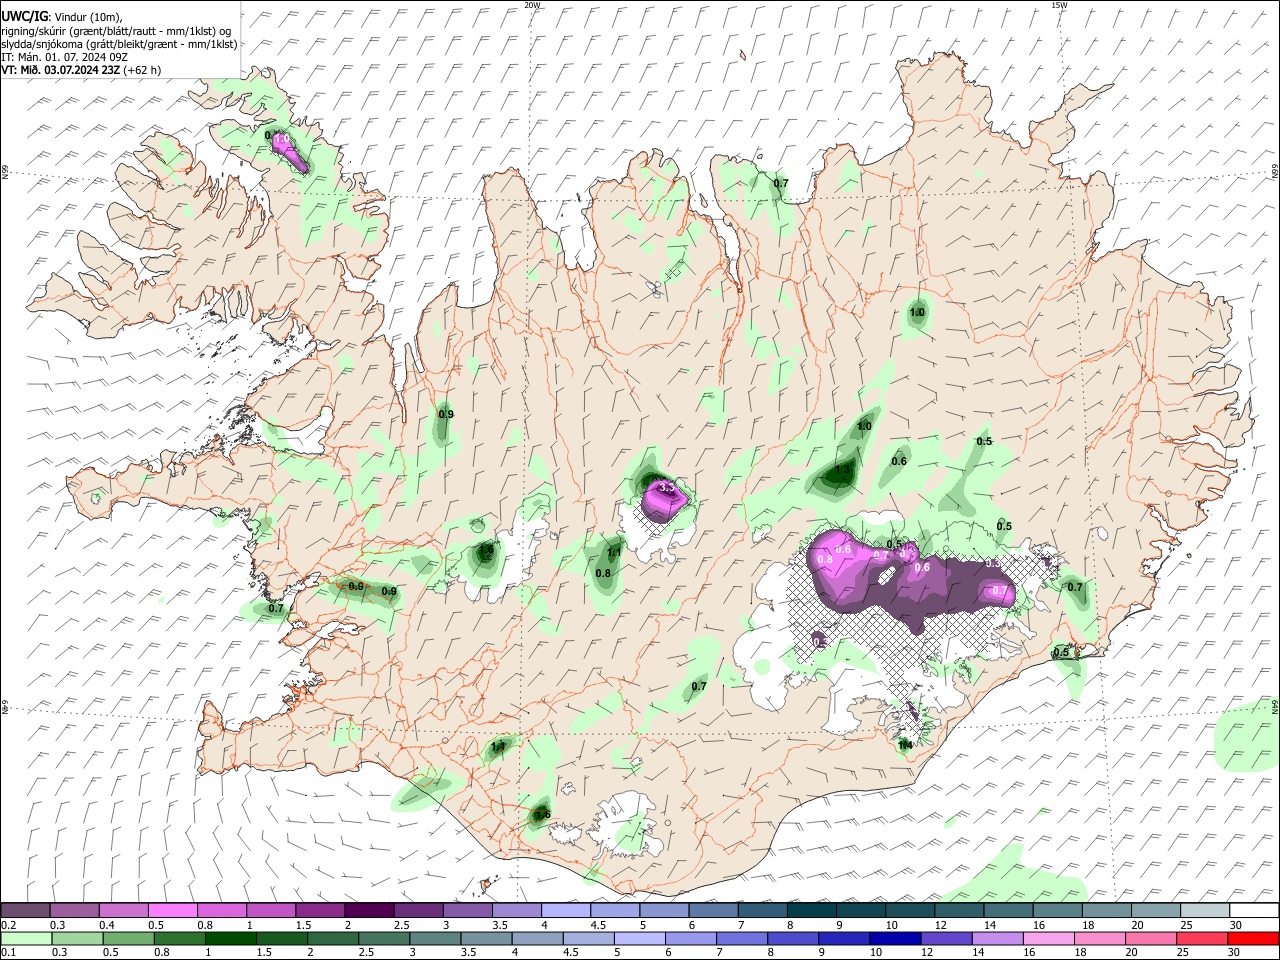Screen dimensions: 1280x960
Task: Click the '3.5' label under the upper legend row
Action: pos(501,925)
